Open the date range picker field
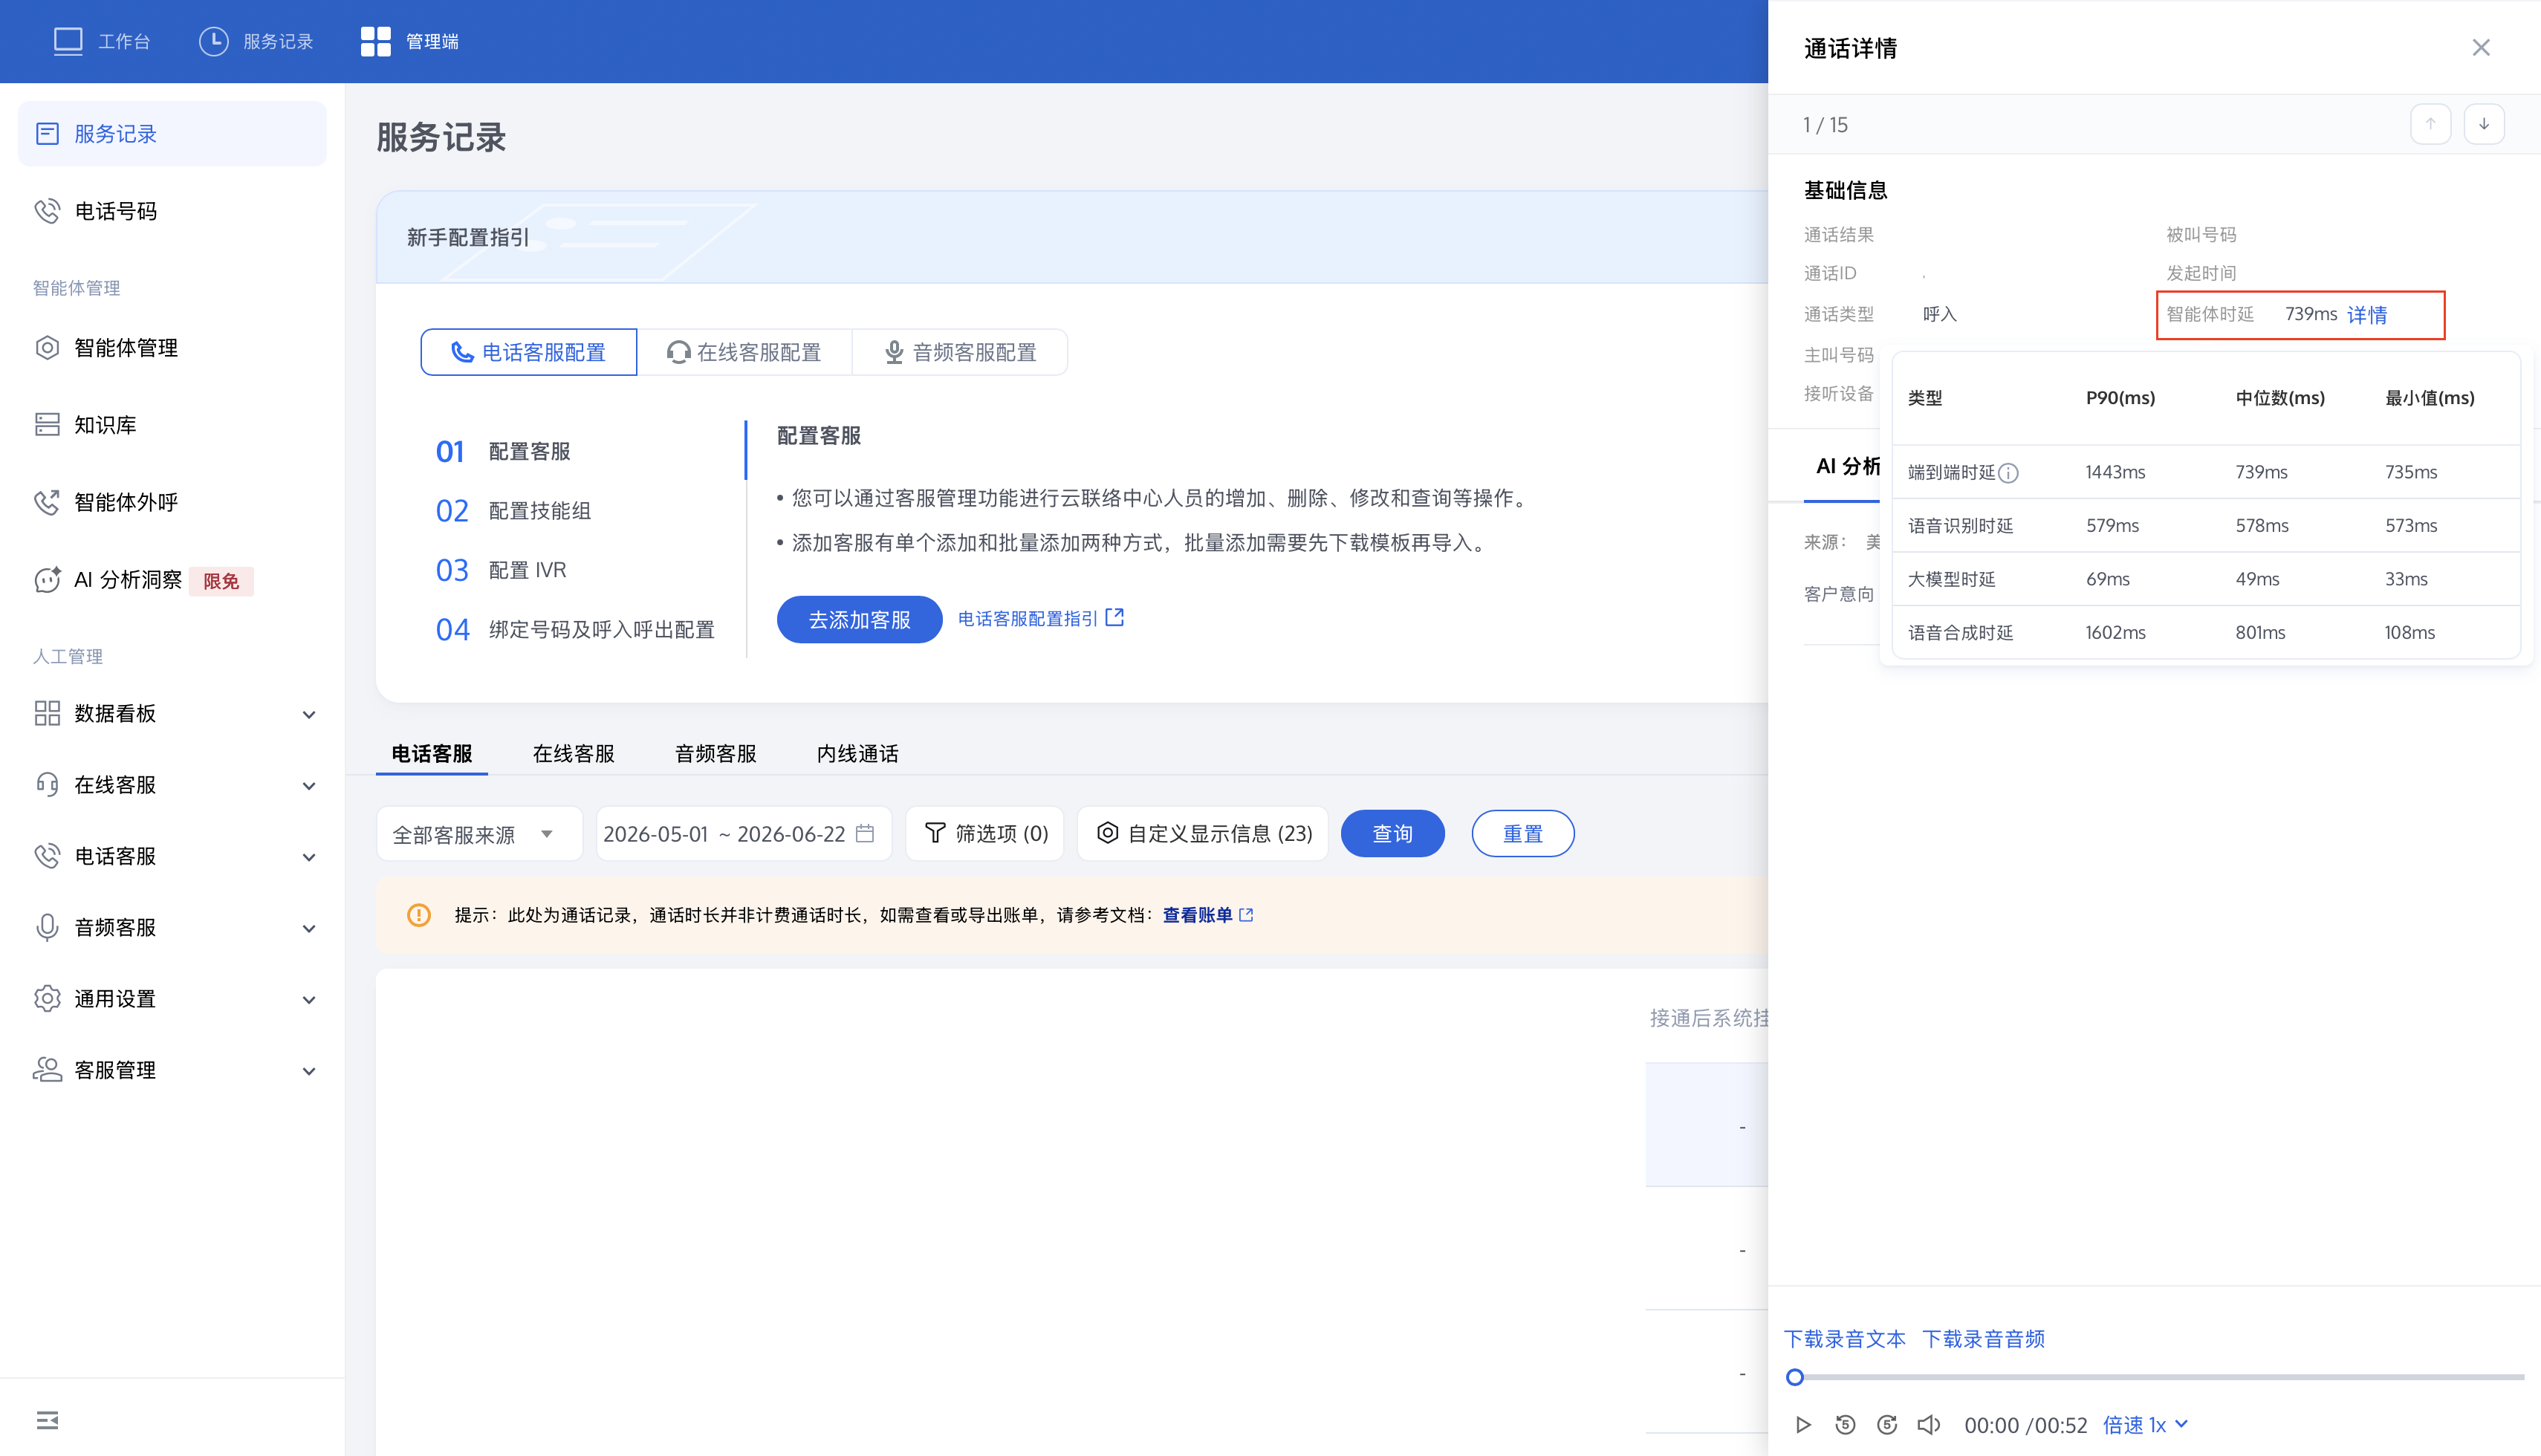The width and height of the screenshot is (2541, 1456). (743, 834)
